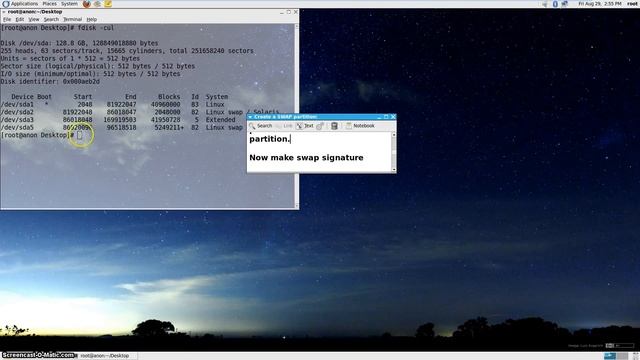Image resolution: width=640 pixels, height=360 pixels.
Task: Launch the Firefox browser from top panel
Action: tap(87, 4)
